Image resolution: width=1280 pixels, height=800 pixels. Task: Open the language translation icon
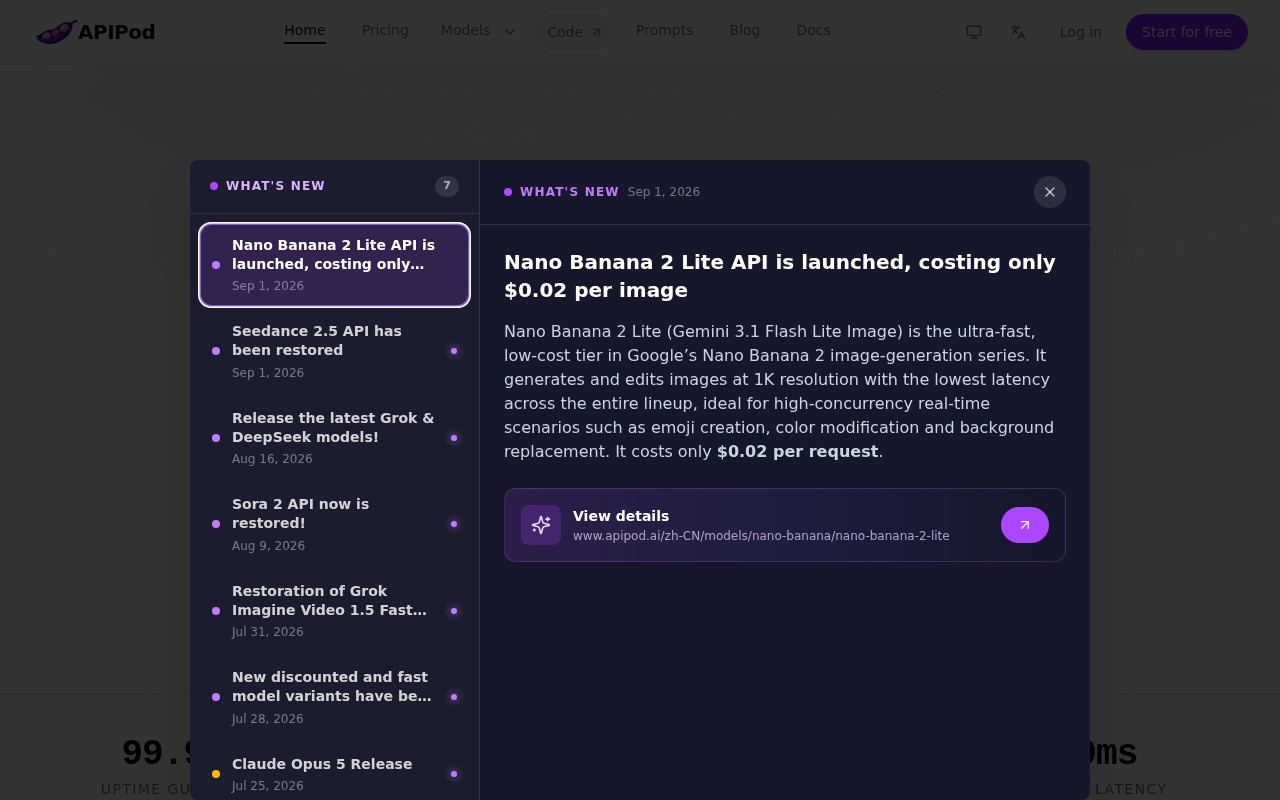click(1018, 32)
